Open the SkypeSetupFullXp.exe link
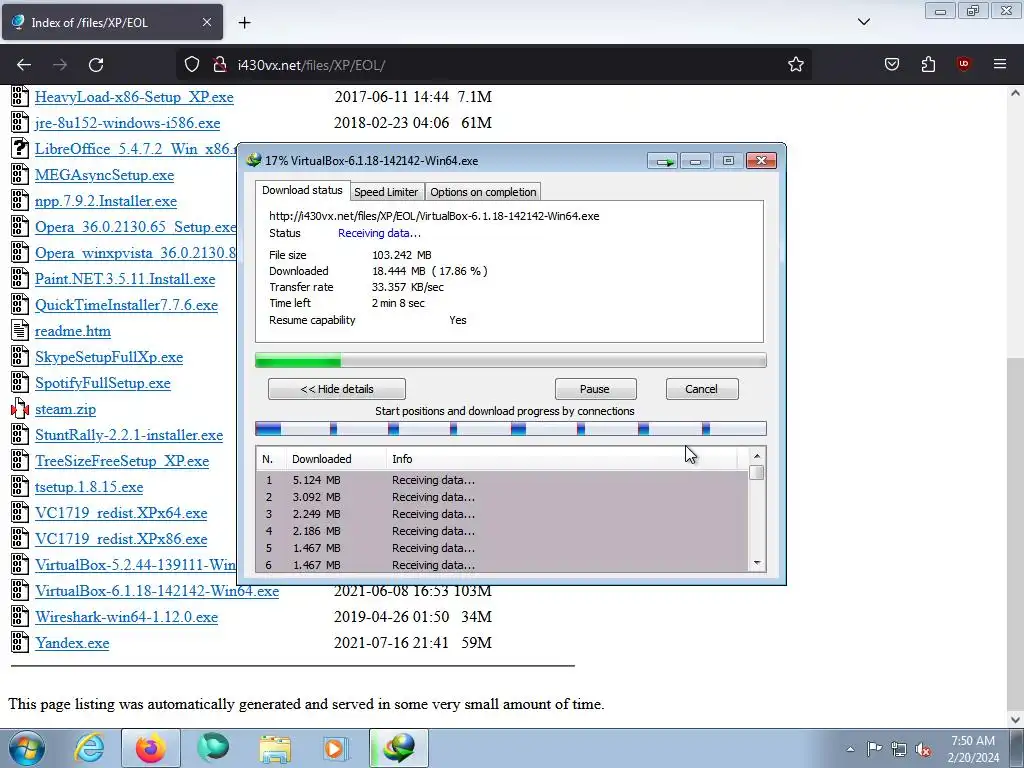Screen dimensions: 1024x768 click(109, 357)
